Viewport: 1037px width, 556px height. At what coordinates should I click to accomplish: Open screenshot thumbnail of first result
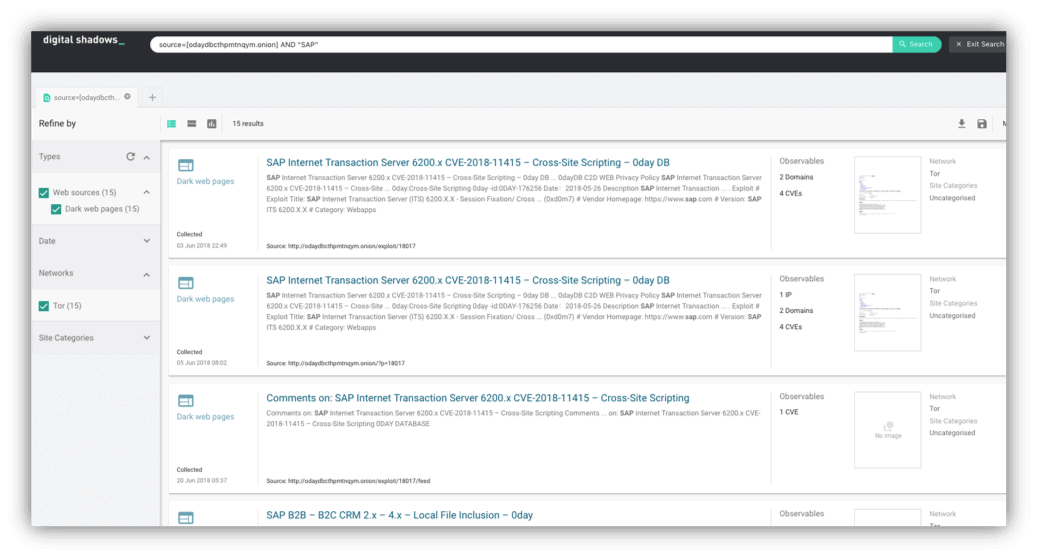coord(887,195)
